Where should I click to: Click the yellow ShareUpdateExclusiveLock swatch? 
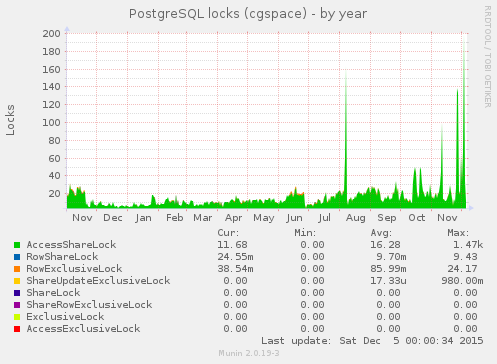point(17,281)
